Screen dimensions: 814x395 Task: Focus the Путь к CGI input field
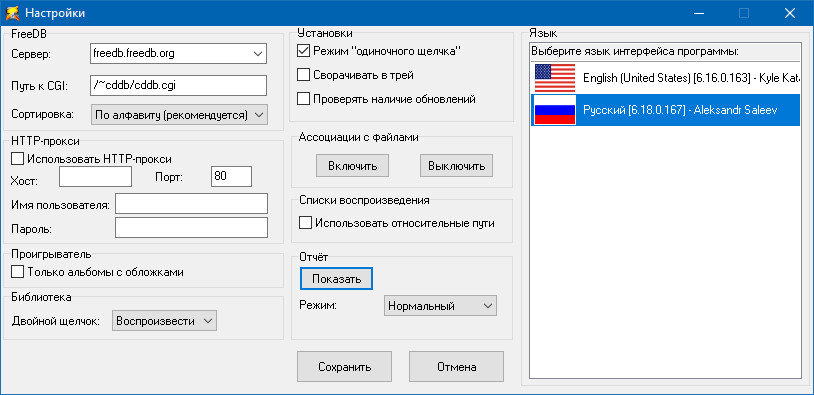(178, 85)
